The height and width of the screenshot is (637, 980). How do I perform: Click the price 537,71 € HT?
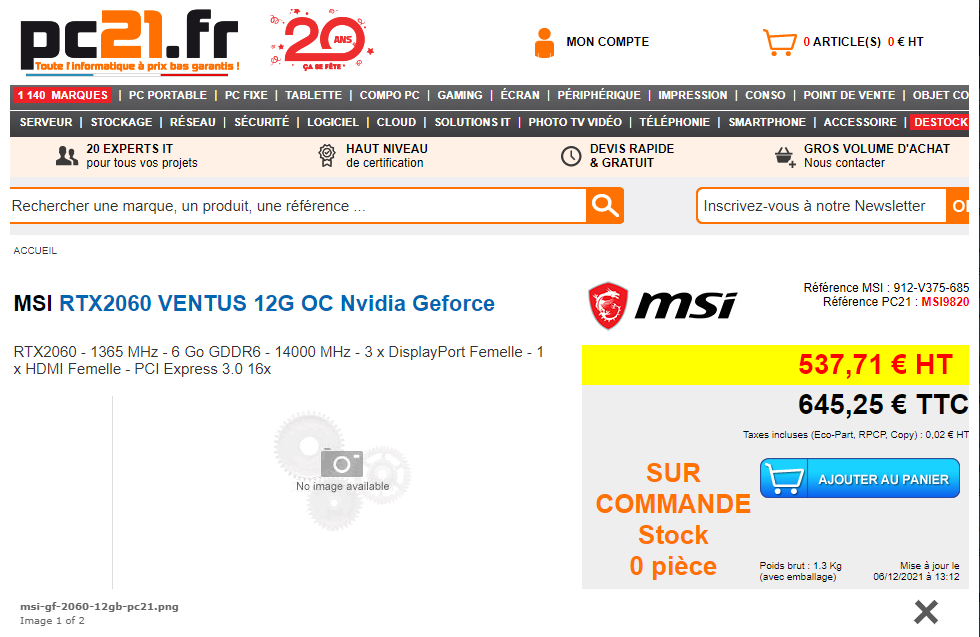point(876,364)
